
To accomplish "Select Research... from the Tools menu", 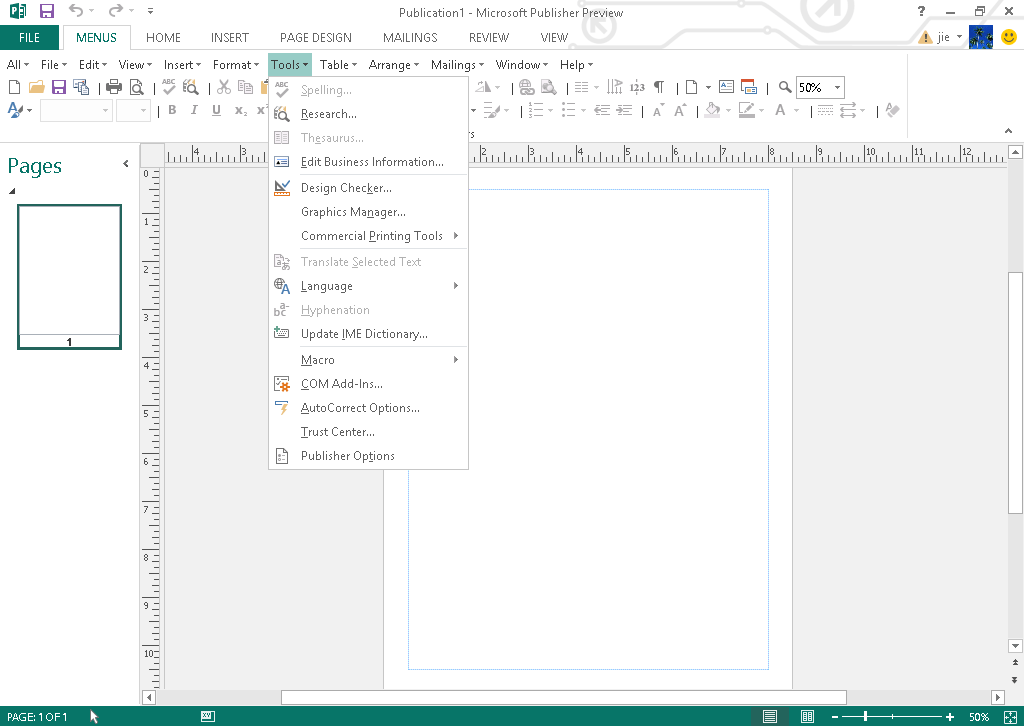I will (x=368, y=114).
